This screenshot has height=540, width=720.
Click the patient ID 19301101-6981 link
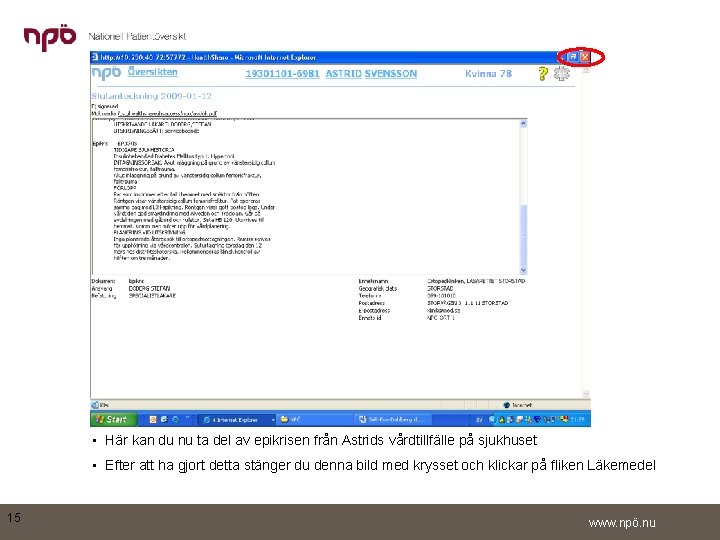click(x=282, y=74)
